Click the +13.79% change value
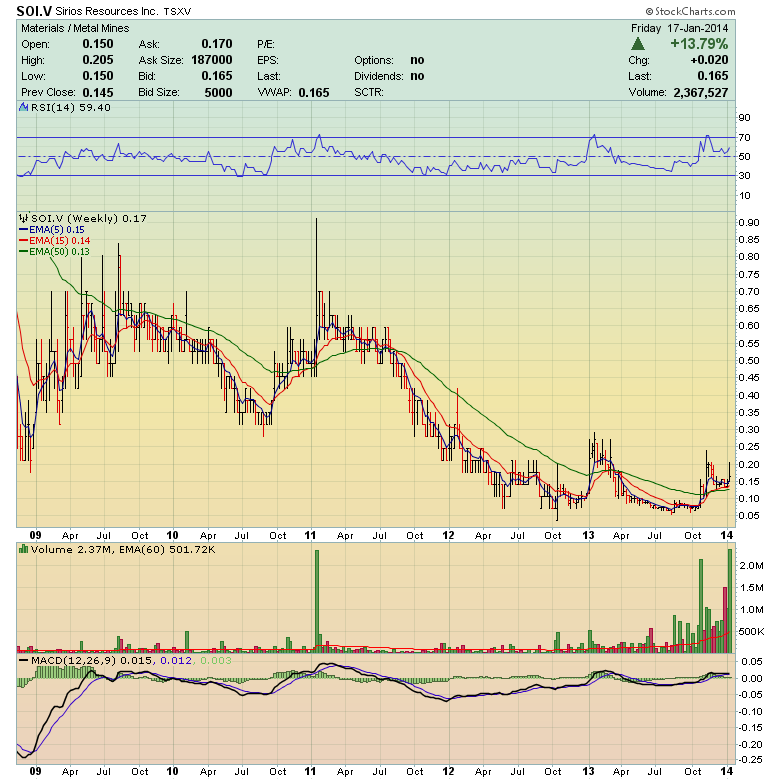 pos(699,44)
